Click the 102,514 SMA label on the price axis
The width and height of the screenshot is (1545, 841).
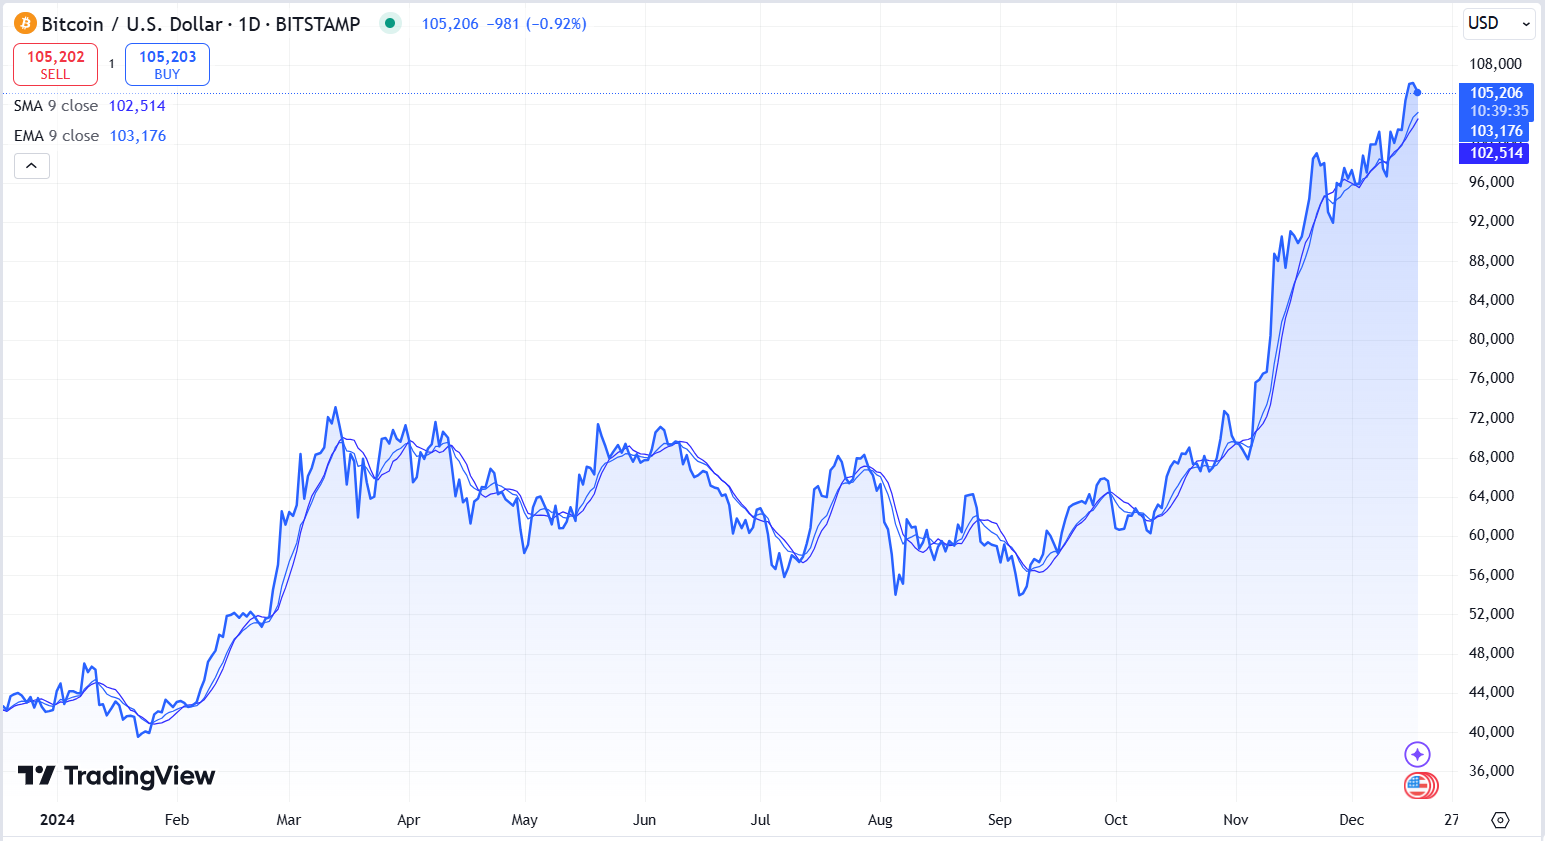click(x=1496, y=153)
